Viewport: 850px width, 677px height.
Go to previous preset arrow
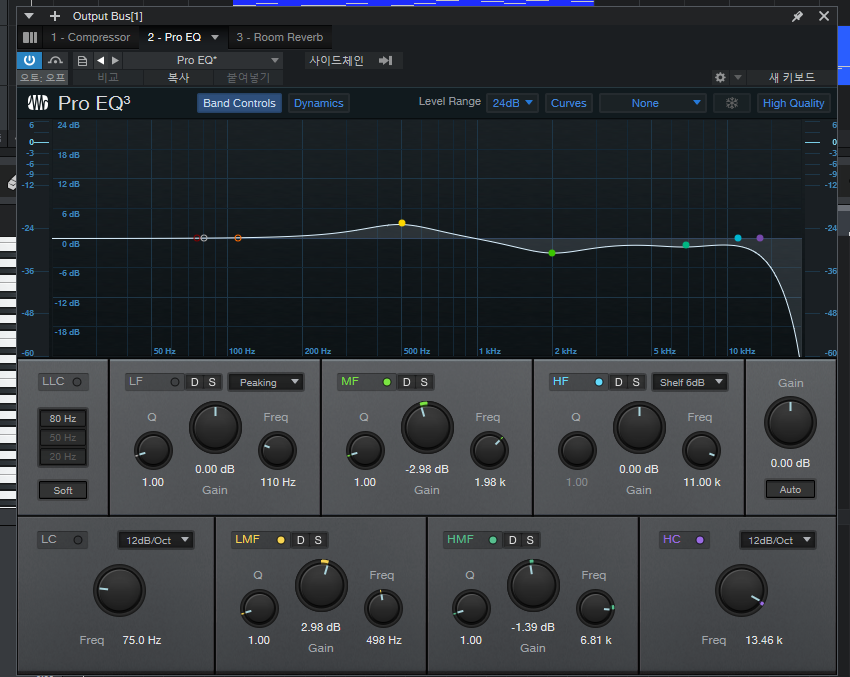[100, 61]
